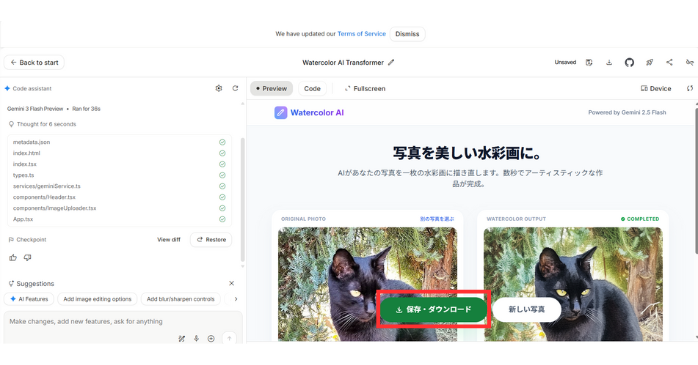Click the GitHub icon in the top bar

(x=629, y=63)
